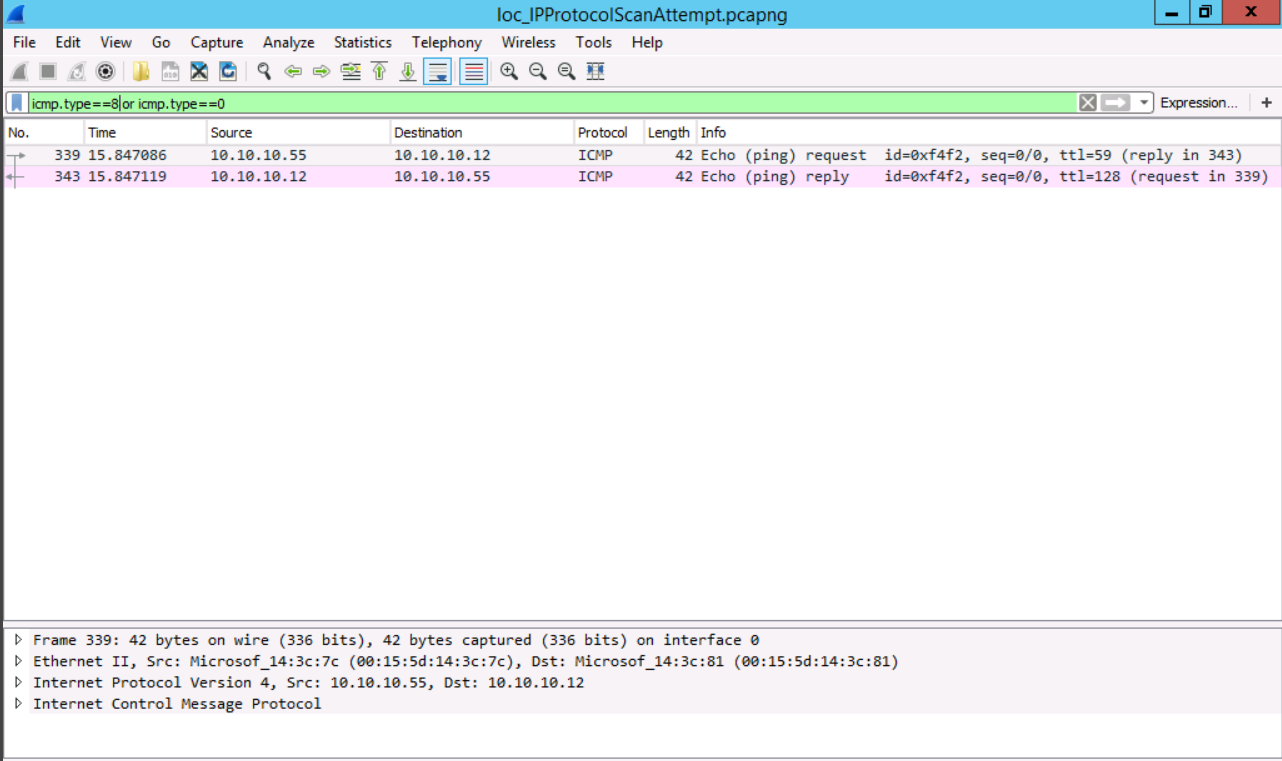The image size is (1282, 761).
Task: Open the Go menu
Action: pyautogui.click(x=161, y=42)
